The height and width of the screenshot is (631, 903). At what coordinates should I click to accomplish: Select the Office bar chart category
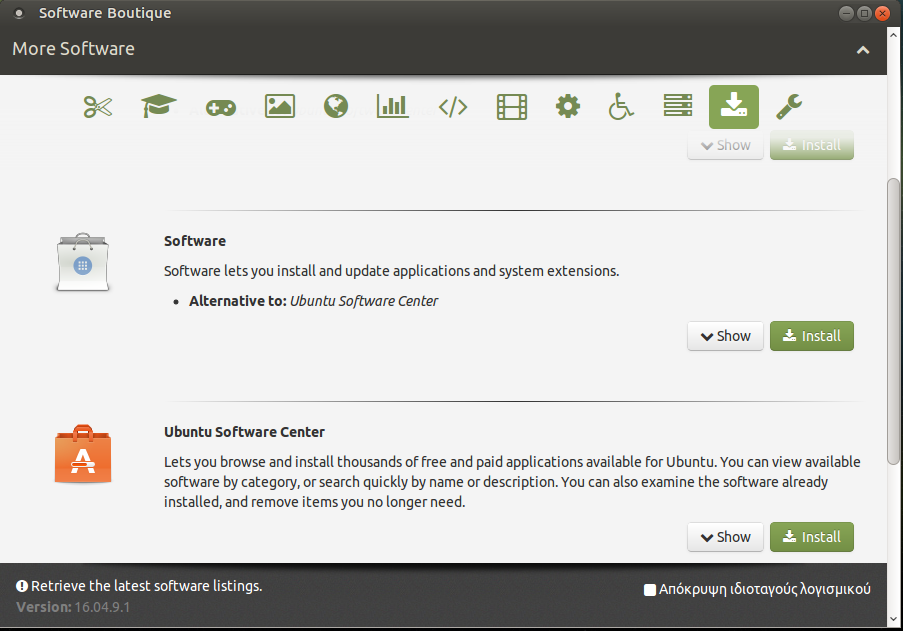pos(393,106)
